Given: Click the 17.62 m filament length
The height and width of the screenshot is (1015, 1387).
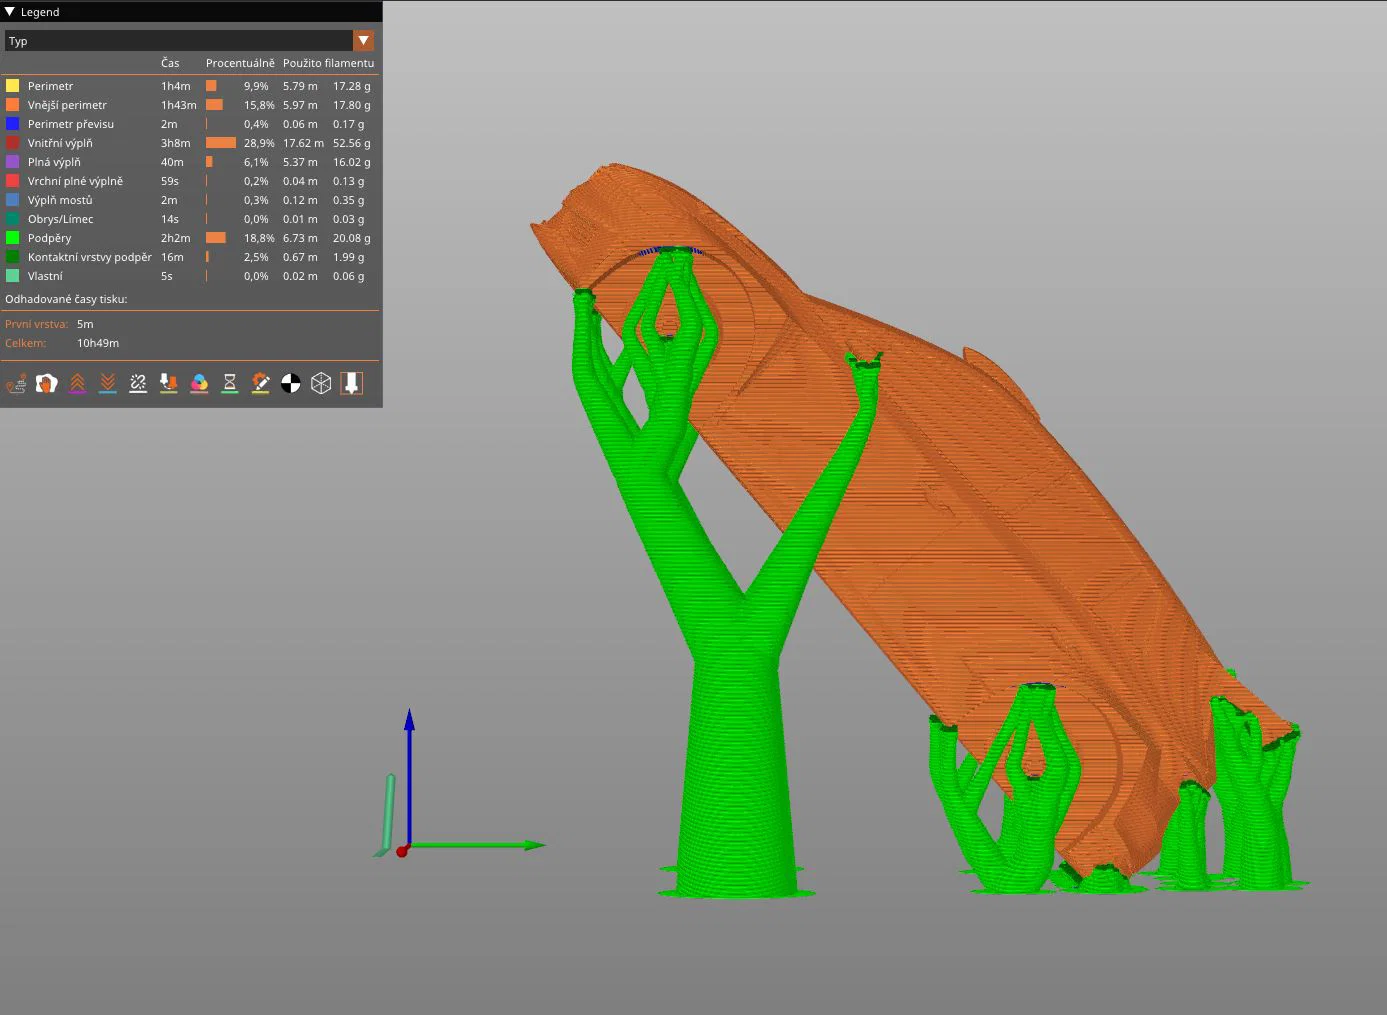Looking at the screenshot, I should pos(303,143).
